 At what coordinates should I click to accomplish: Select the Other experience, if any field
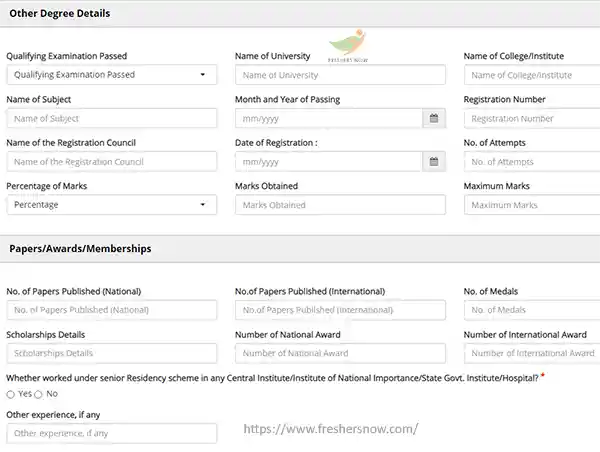tap(112, 433)
